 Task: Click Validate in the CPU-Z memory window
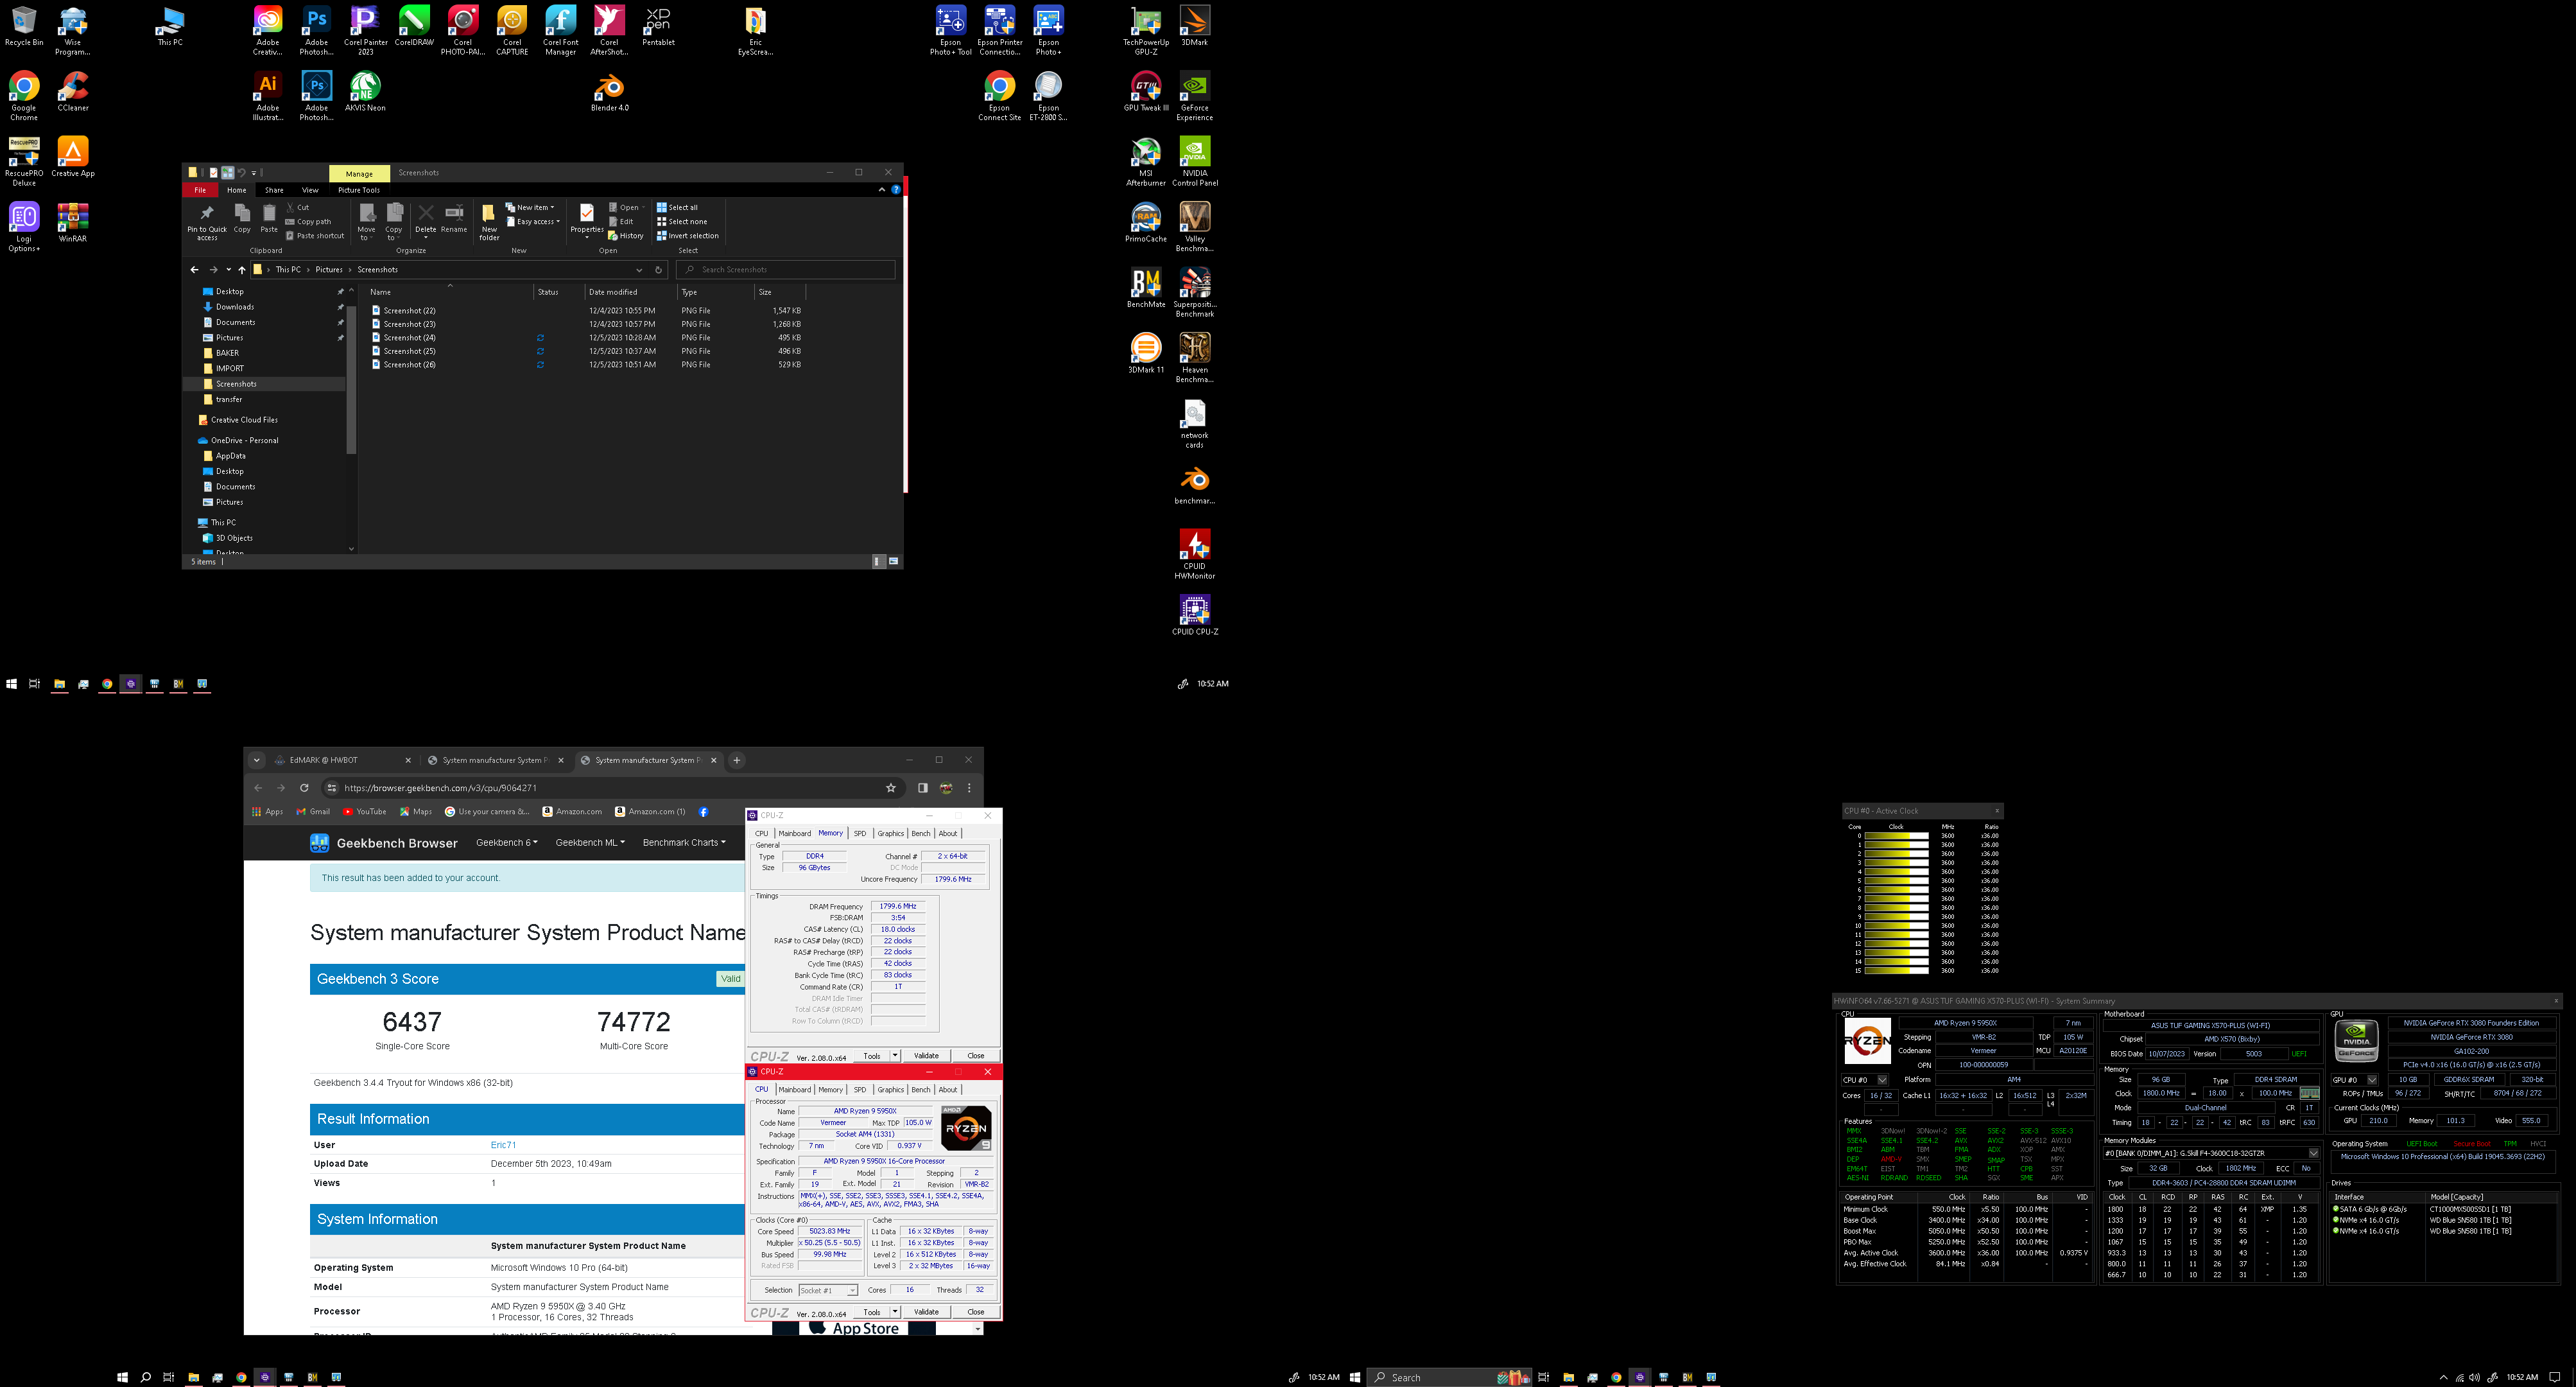(926, 1056)
